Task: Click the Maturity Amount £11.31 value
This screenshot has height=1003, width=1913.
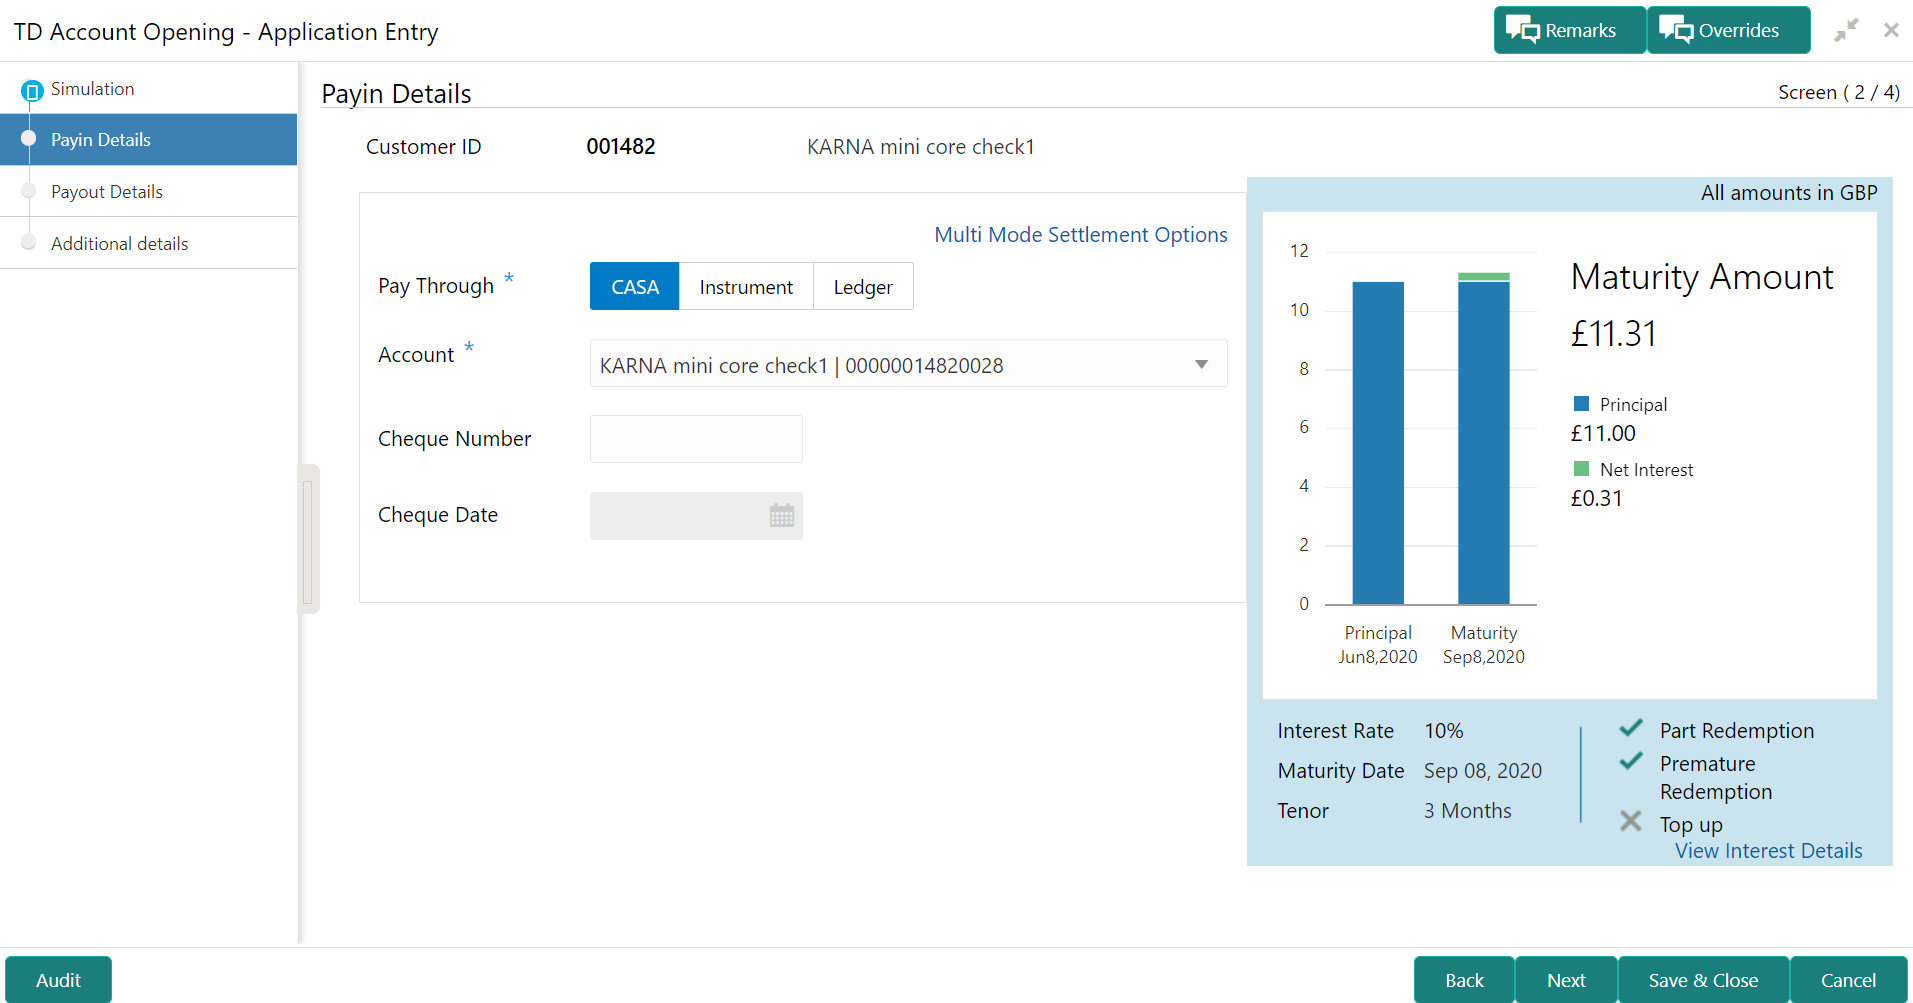Action: [x=1614, y=334]
